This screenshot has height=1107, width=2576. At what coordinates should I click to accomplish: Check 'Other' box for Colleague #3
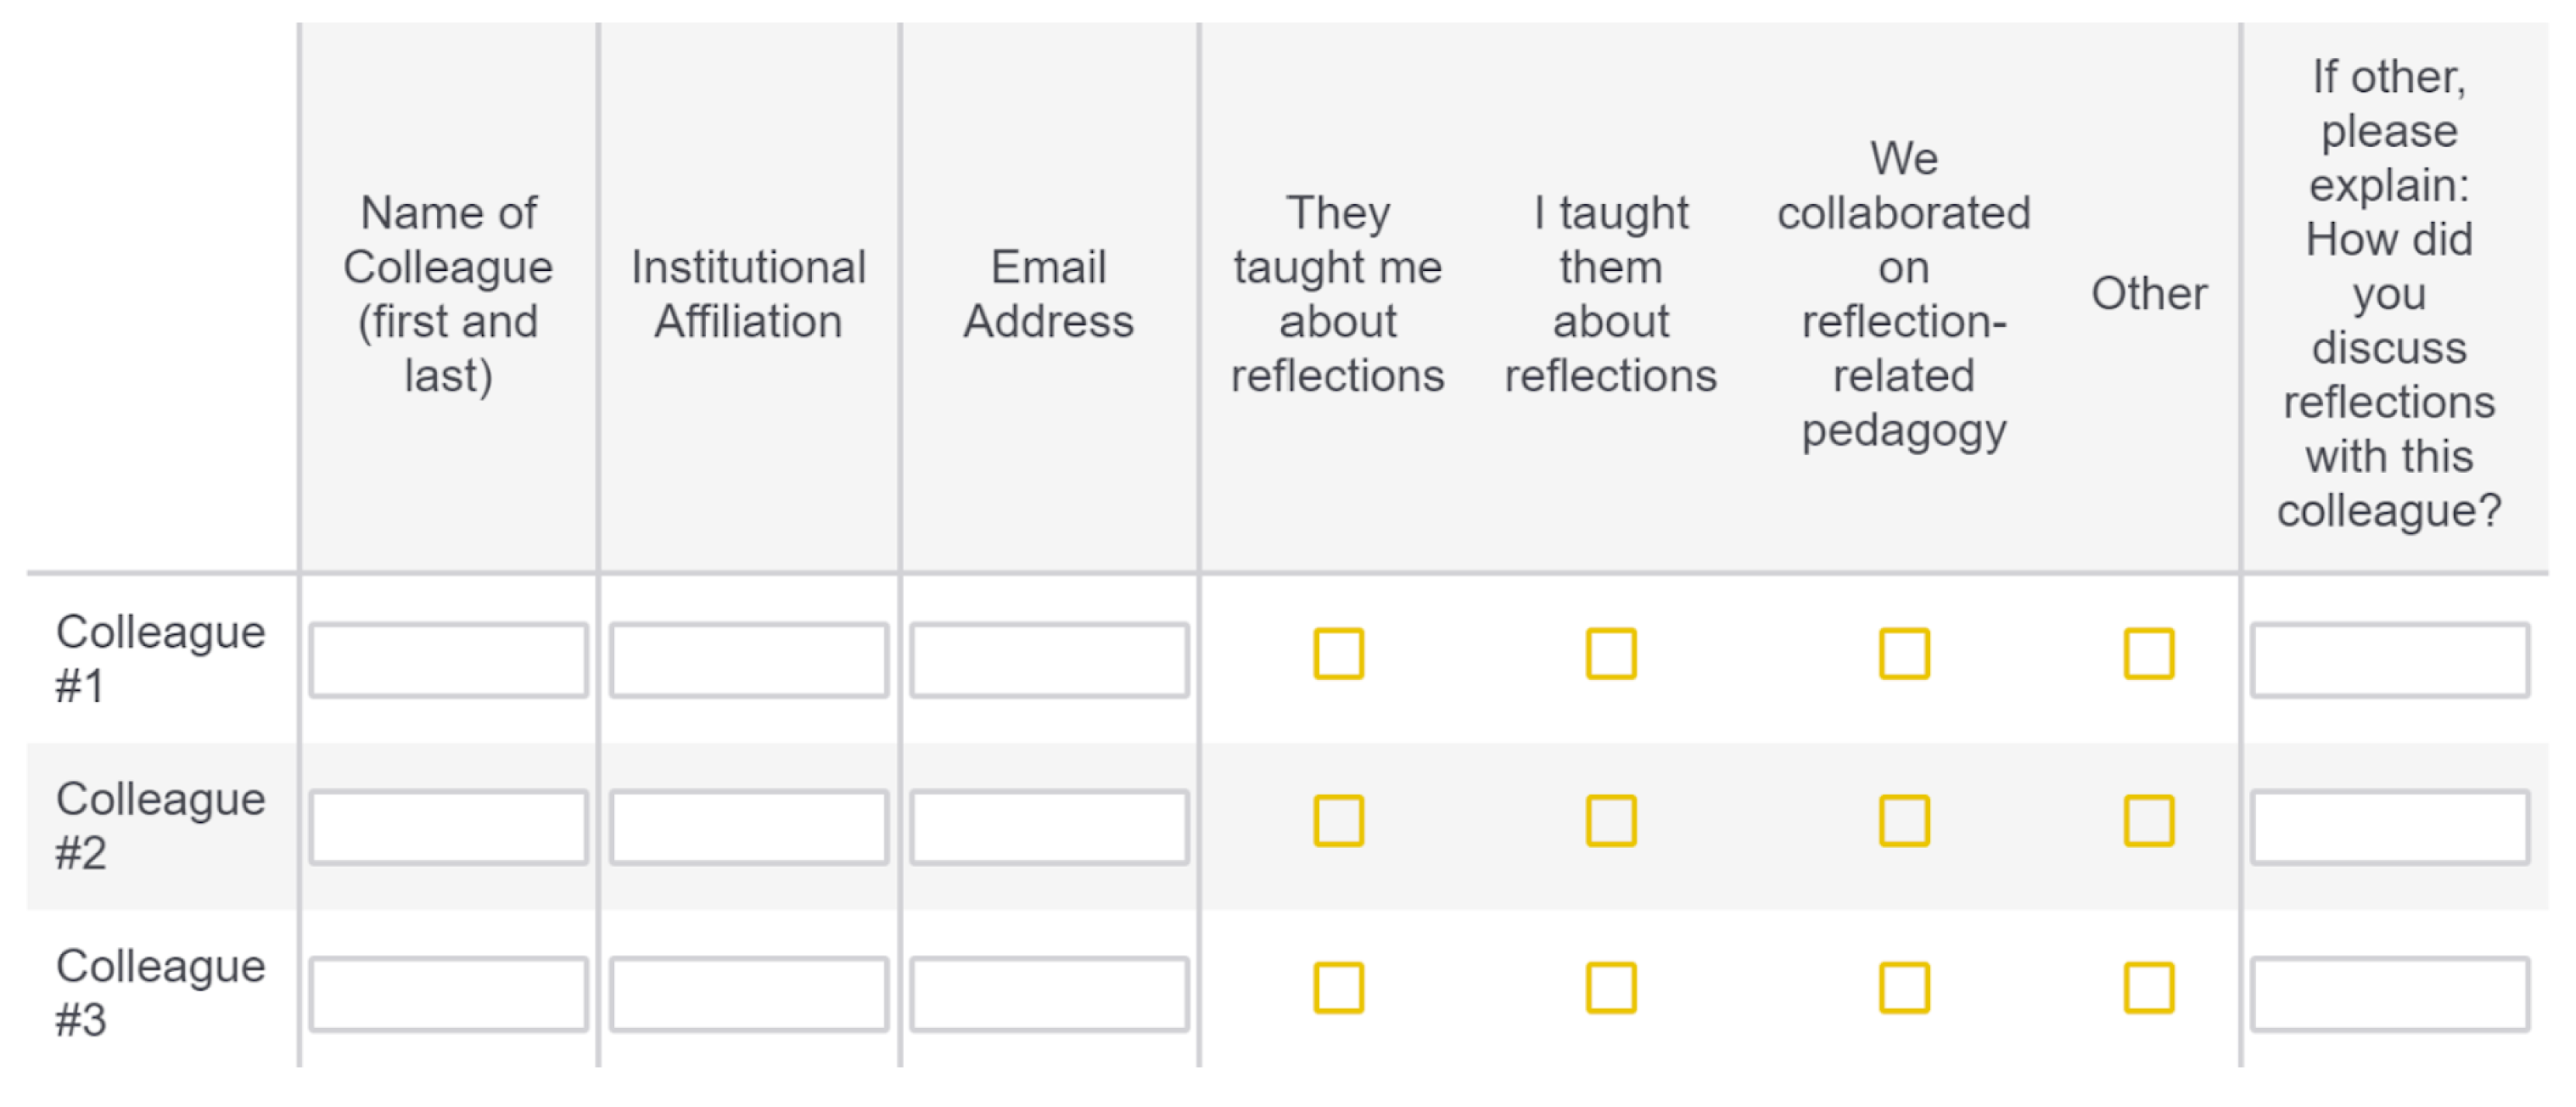click(2148, 988)
